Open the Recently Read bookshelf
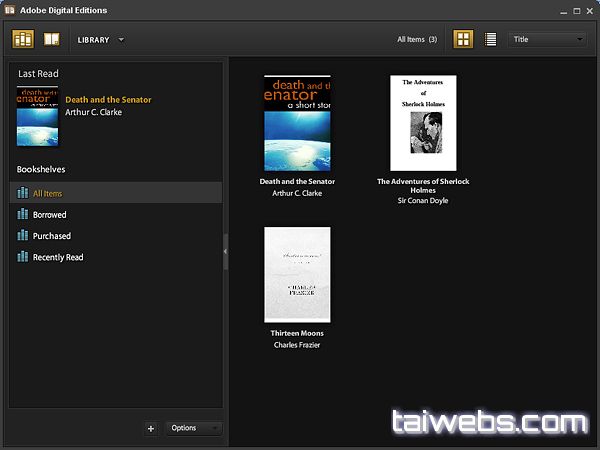 point(58,257)
